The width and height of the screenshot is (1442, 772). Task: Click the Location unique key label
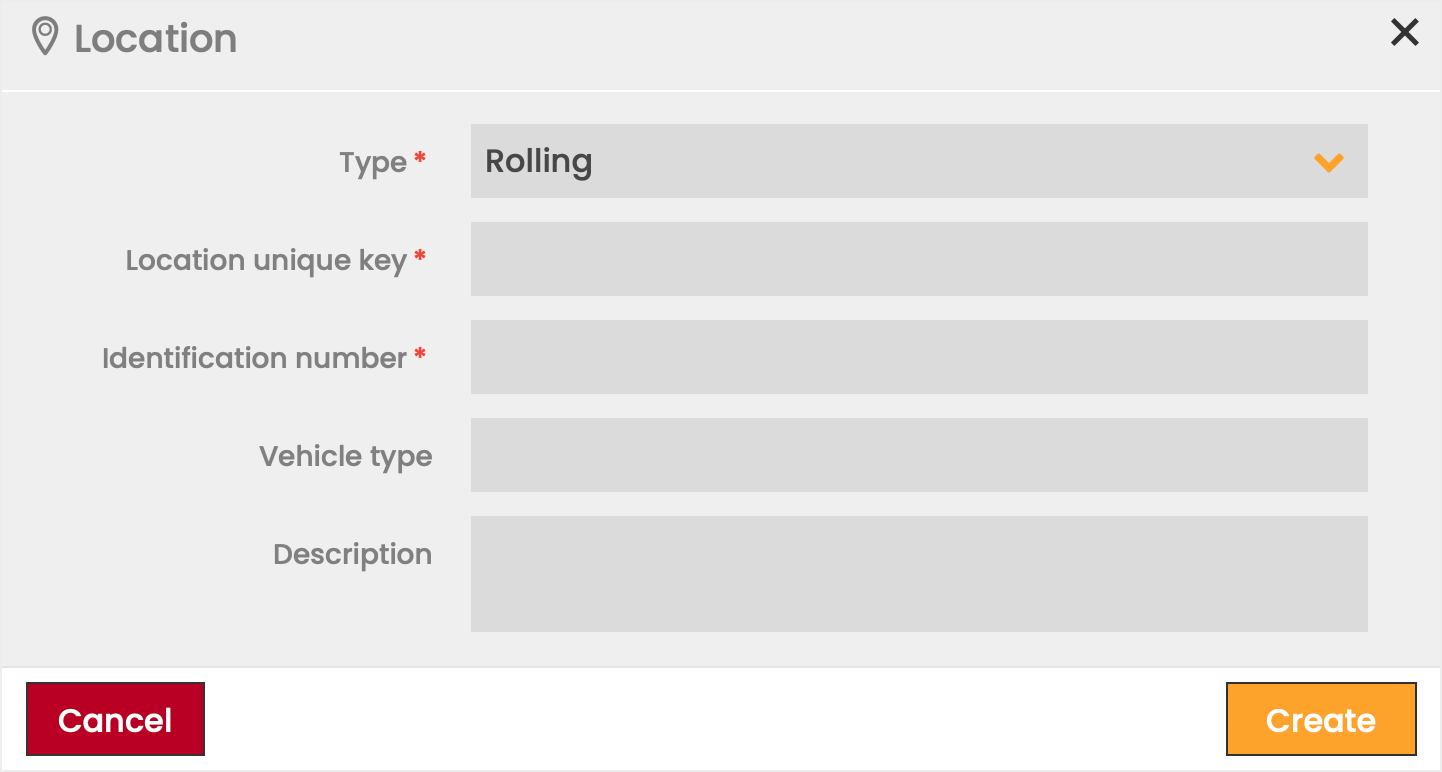265,260
